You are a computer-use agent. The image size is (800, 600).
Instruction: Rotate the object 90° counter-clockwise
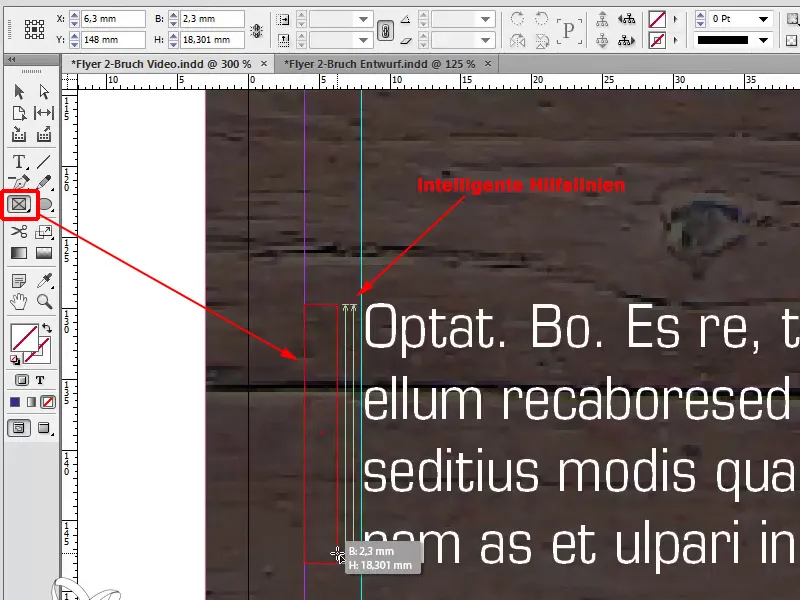(x=541, y=19)
